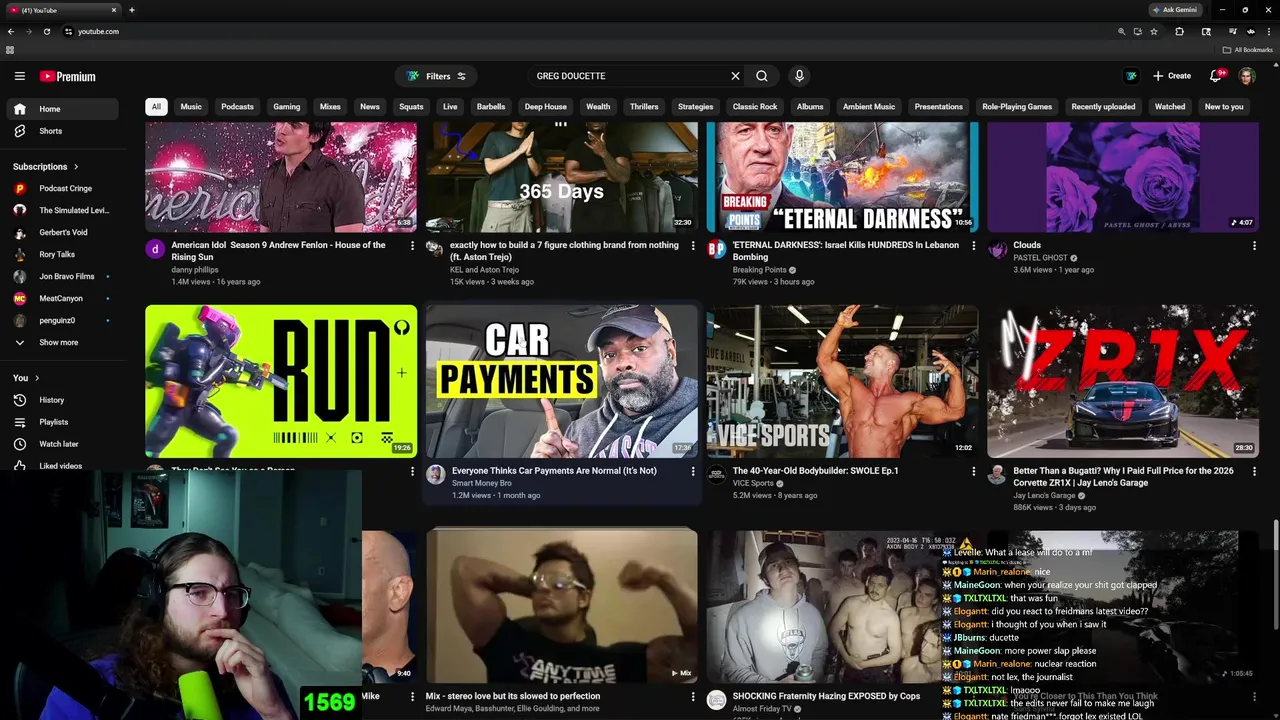Open Gerbert's Void subscription
1280x720 pixels.
(62, 232)
